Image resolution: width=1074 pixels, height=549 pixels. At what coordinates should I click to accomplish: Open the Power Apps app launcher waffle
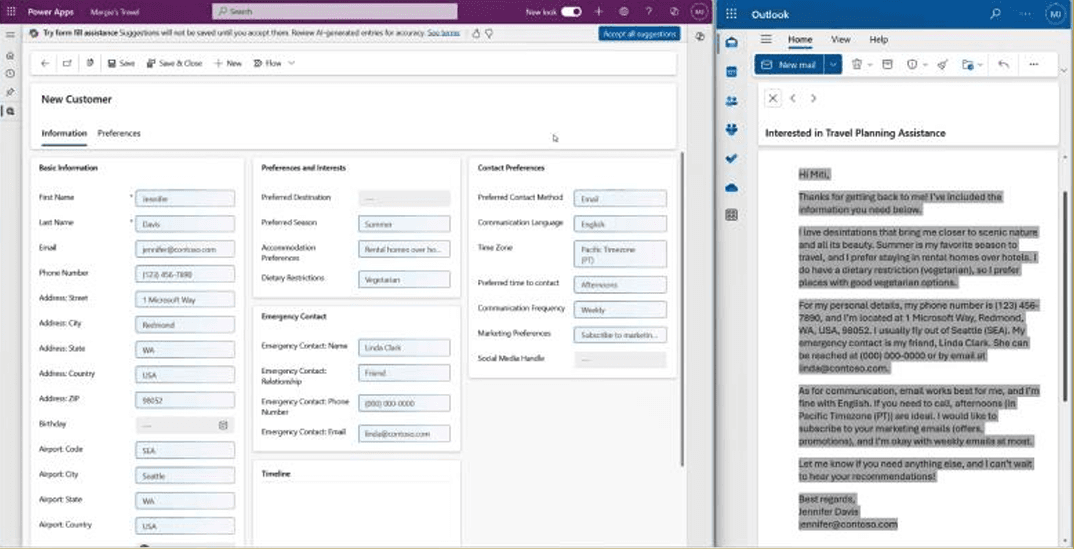click(10, 12)
